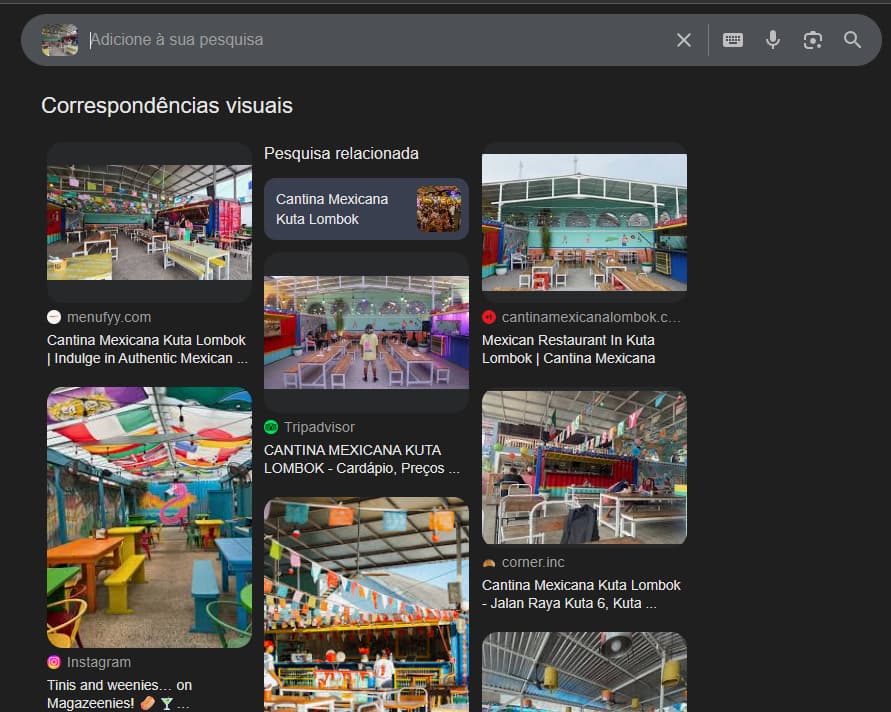Start voice search with microphone icon

(x=773, y=40)
